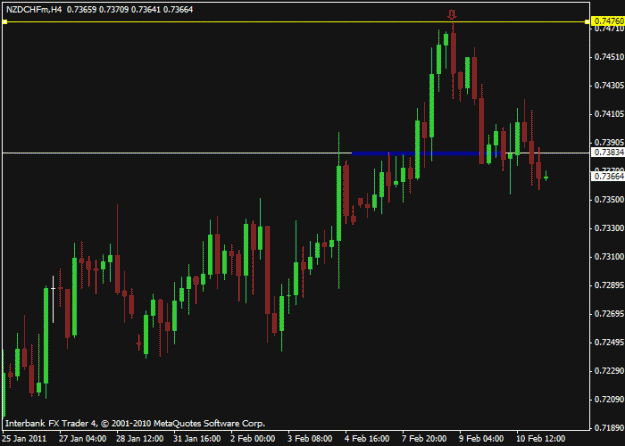Click the 31 Jan 16:00 time label
625x446 pixels.
click(197, 439)
